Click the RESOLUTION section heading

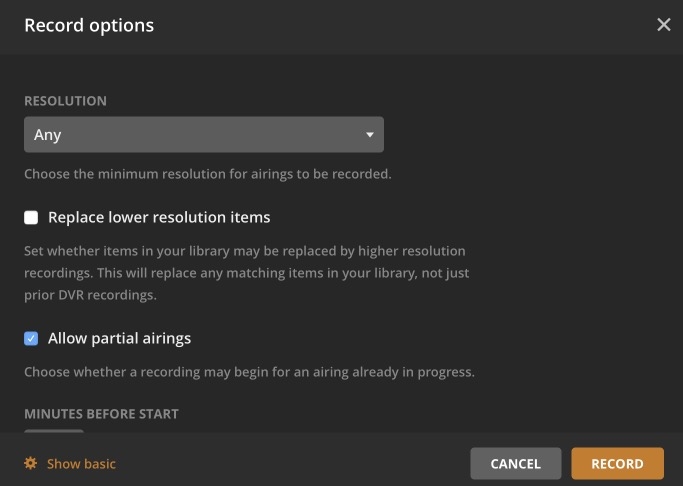(65, 101)
